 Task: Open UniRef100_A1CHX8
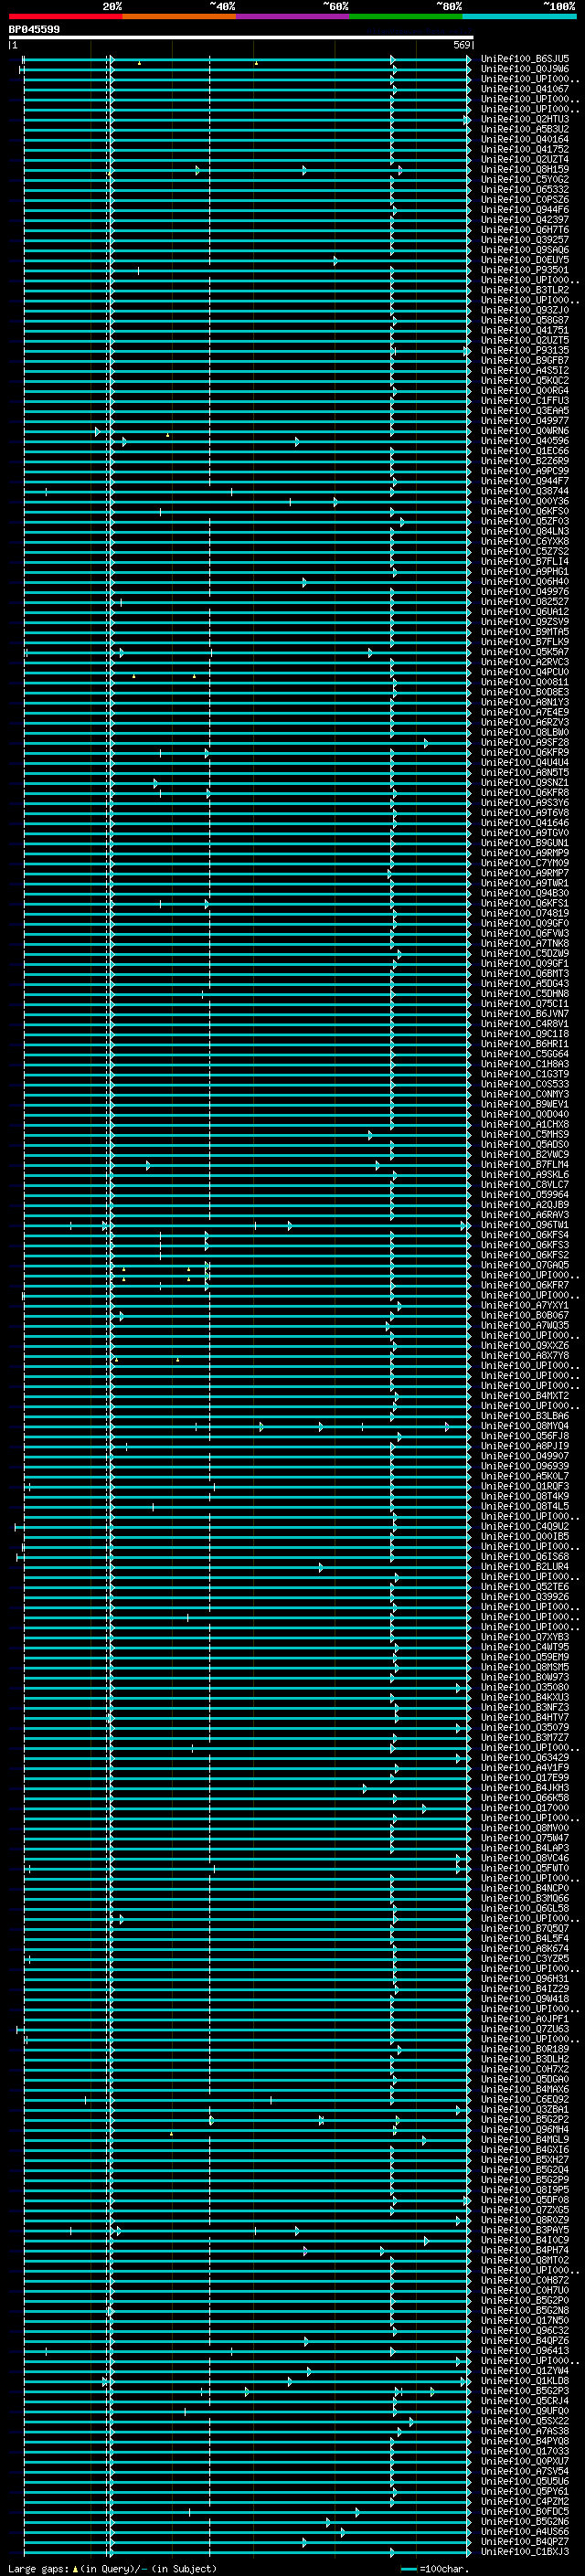(x=525, y=1124)
